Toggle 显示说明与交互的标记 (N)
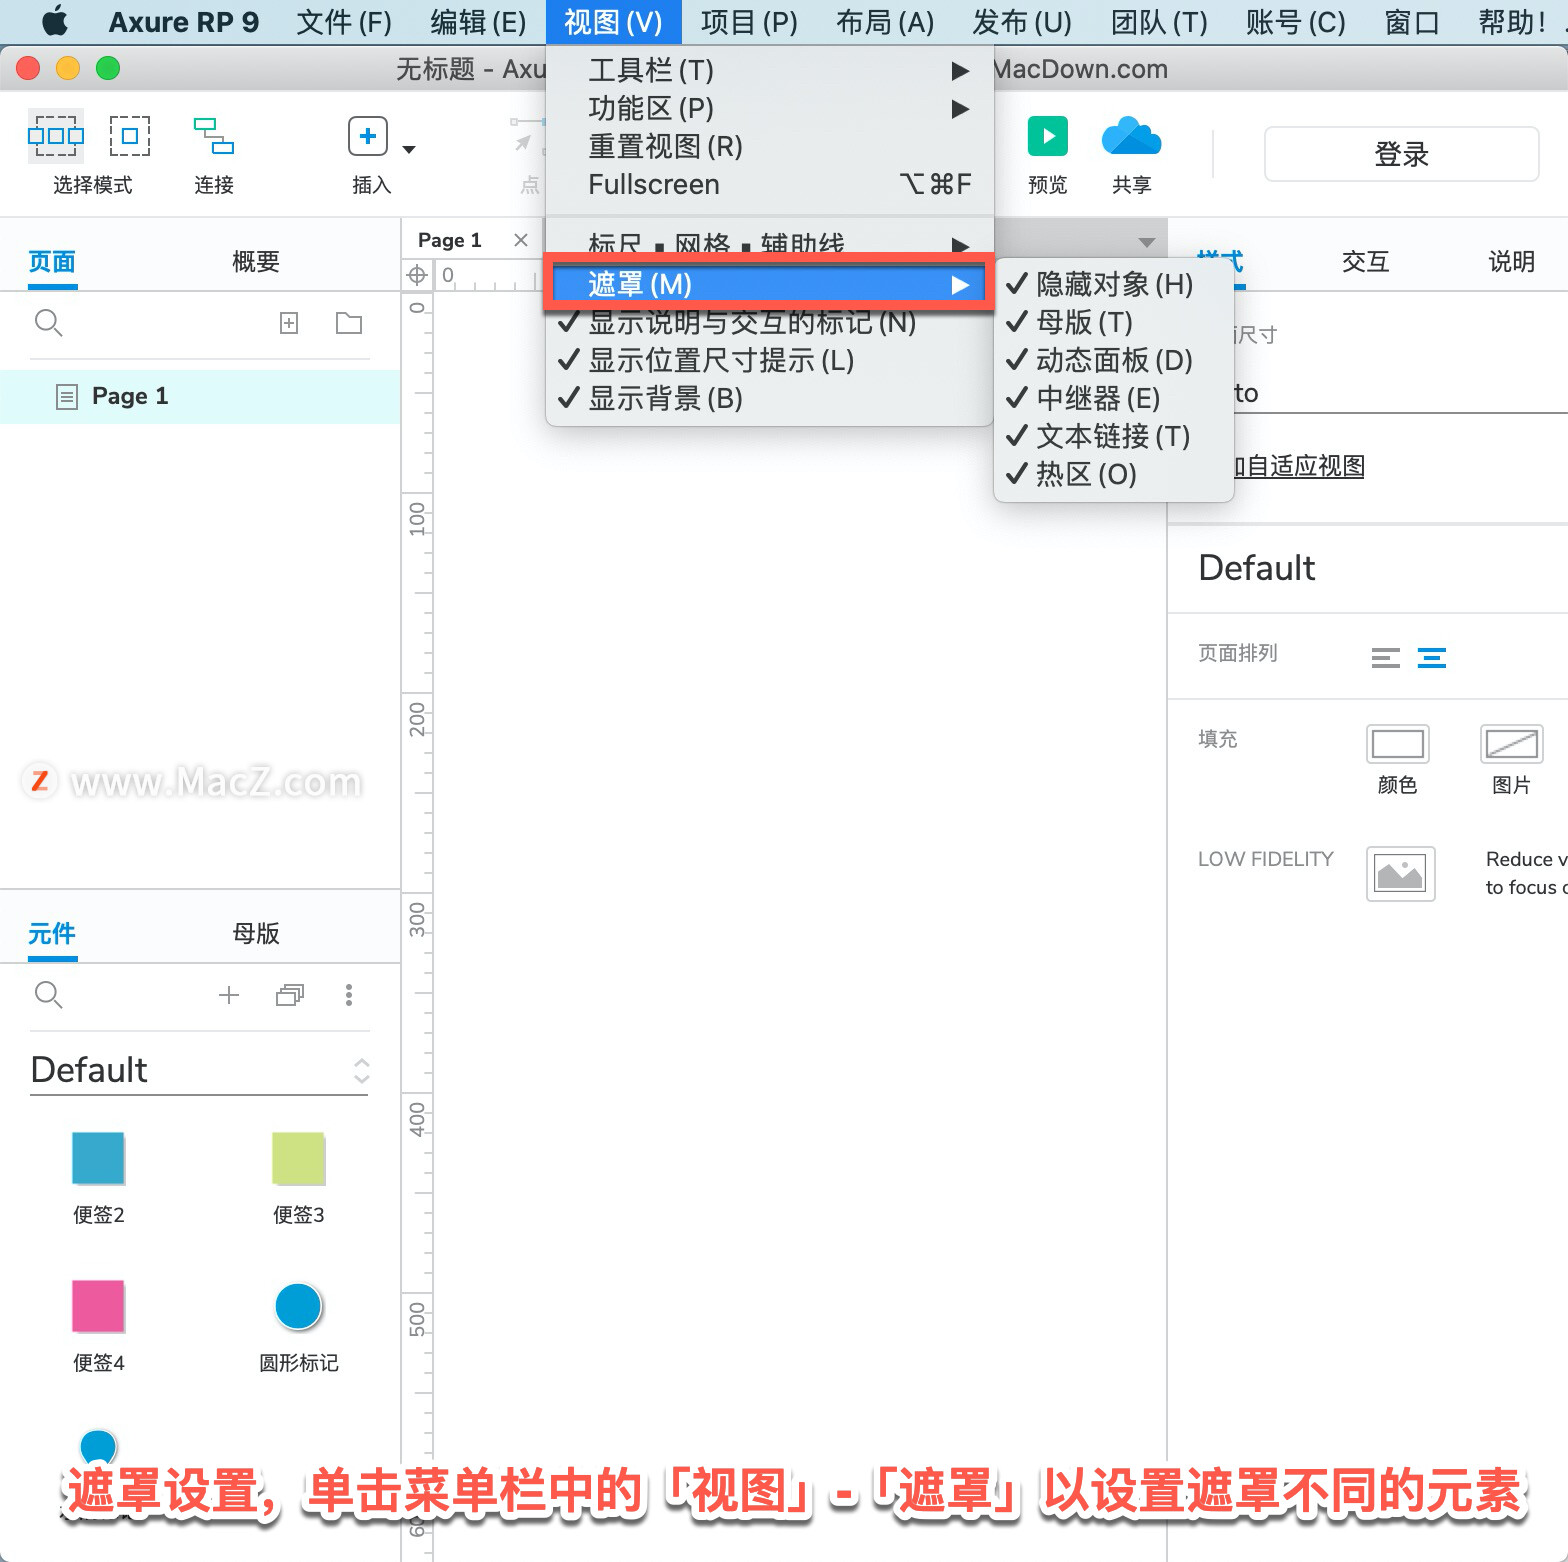Screen dimensions: 1568x1562 click(x=769, y=323)
